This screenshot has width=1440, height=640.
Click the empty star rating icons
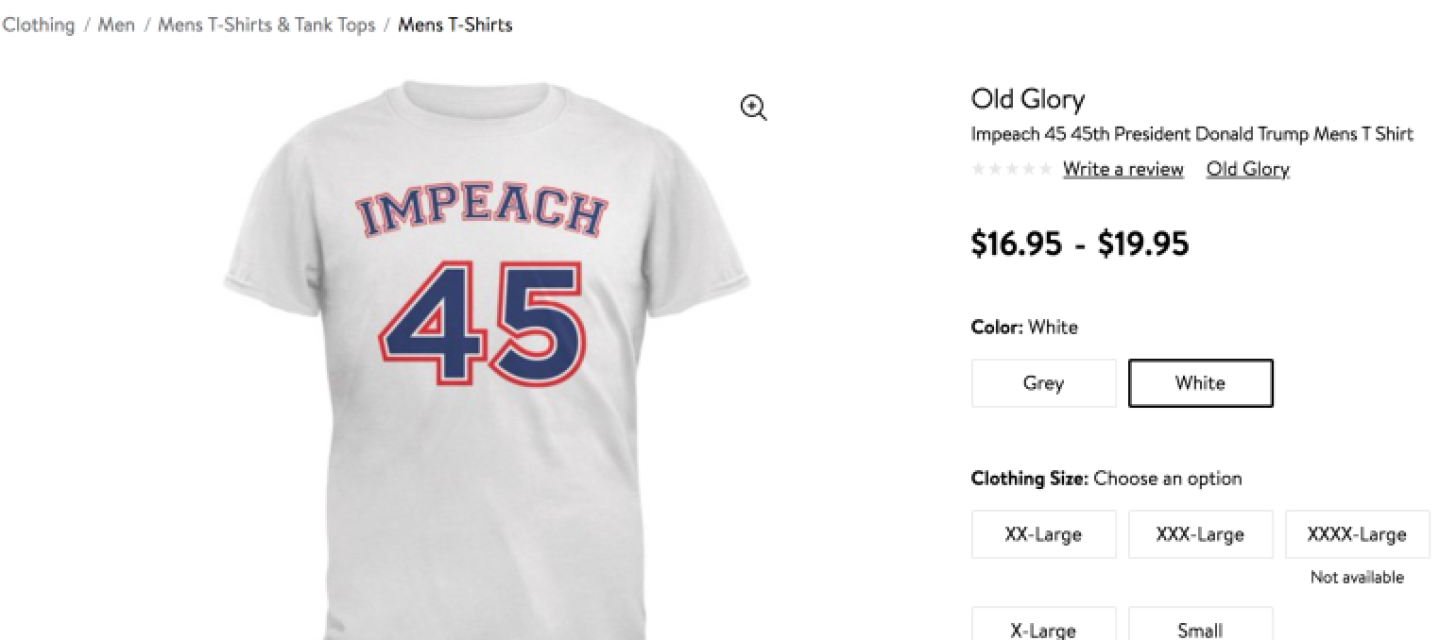[1011, 170]
